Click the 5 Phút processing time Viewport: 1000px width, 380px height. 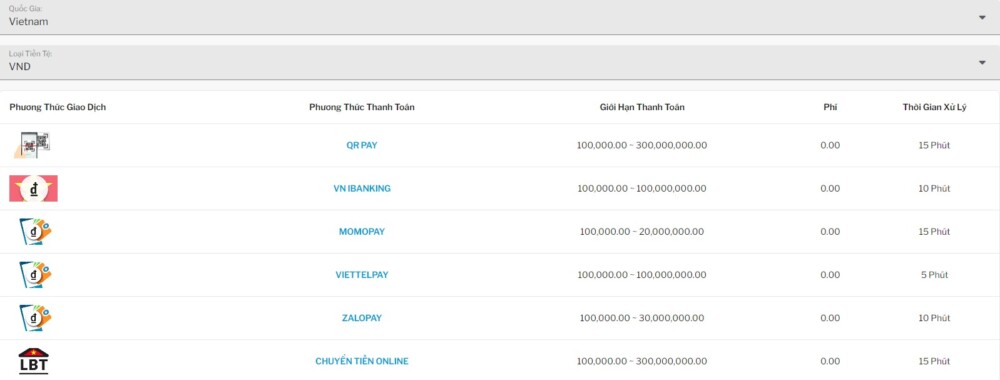coord(934,275)
